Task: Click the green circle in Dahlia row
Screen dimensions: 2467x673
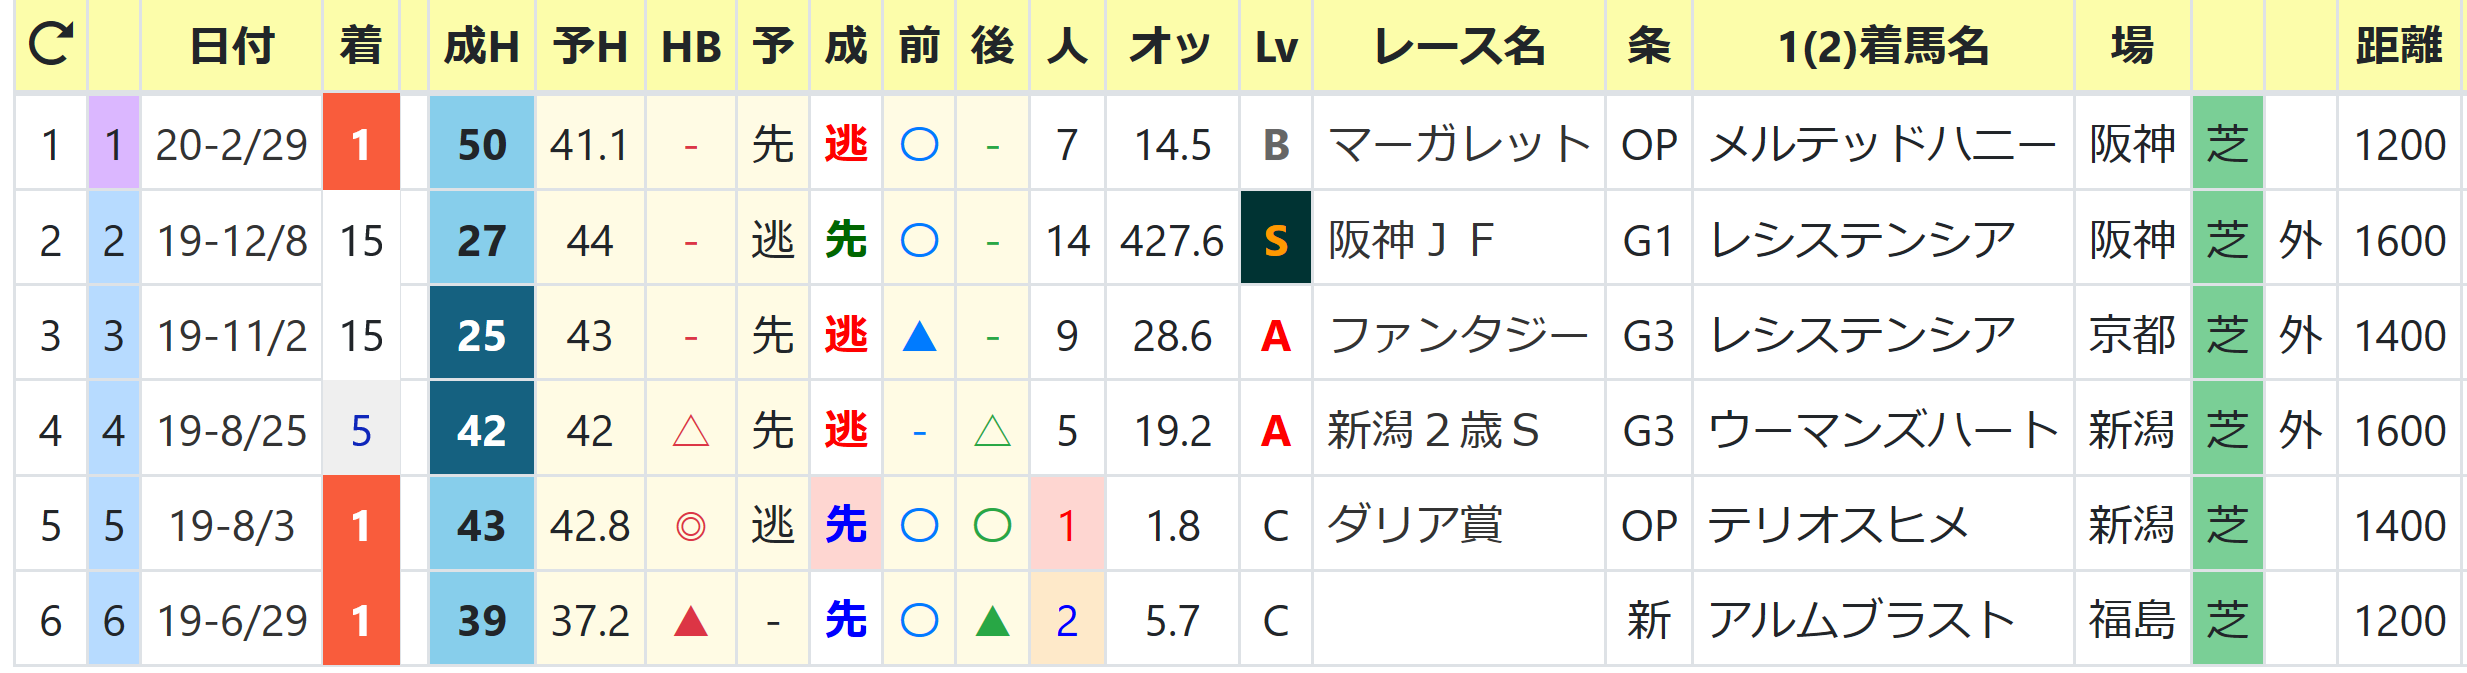Action: coord(992,526)
